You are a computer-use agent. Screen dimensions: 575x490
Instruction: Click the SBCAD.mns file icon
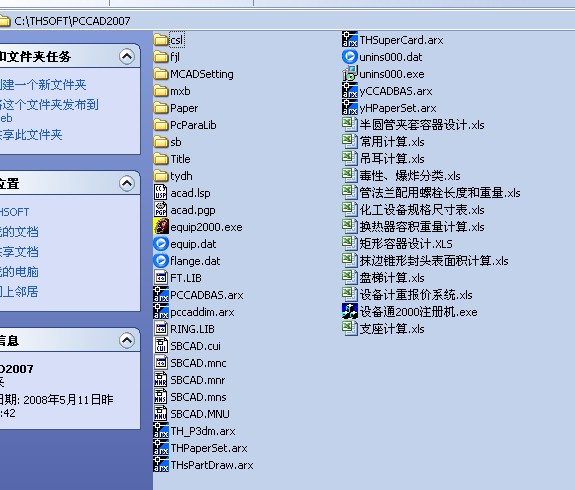point(161,396)
